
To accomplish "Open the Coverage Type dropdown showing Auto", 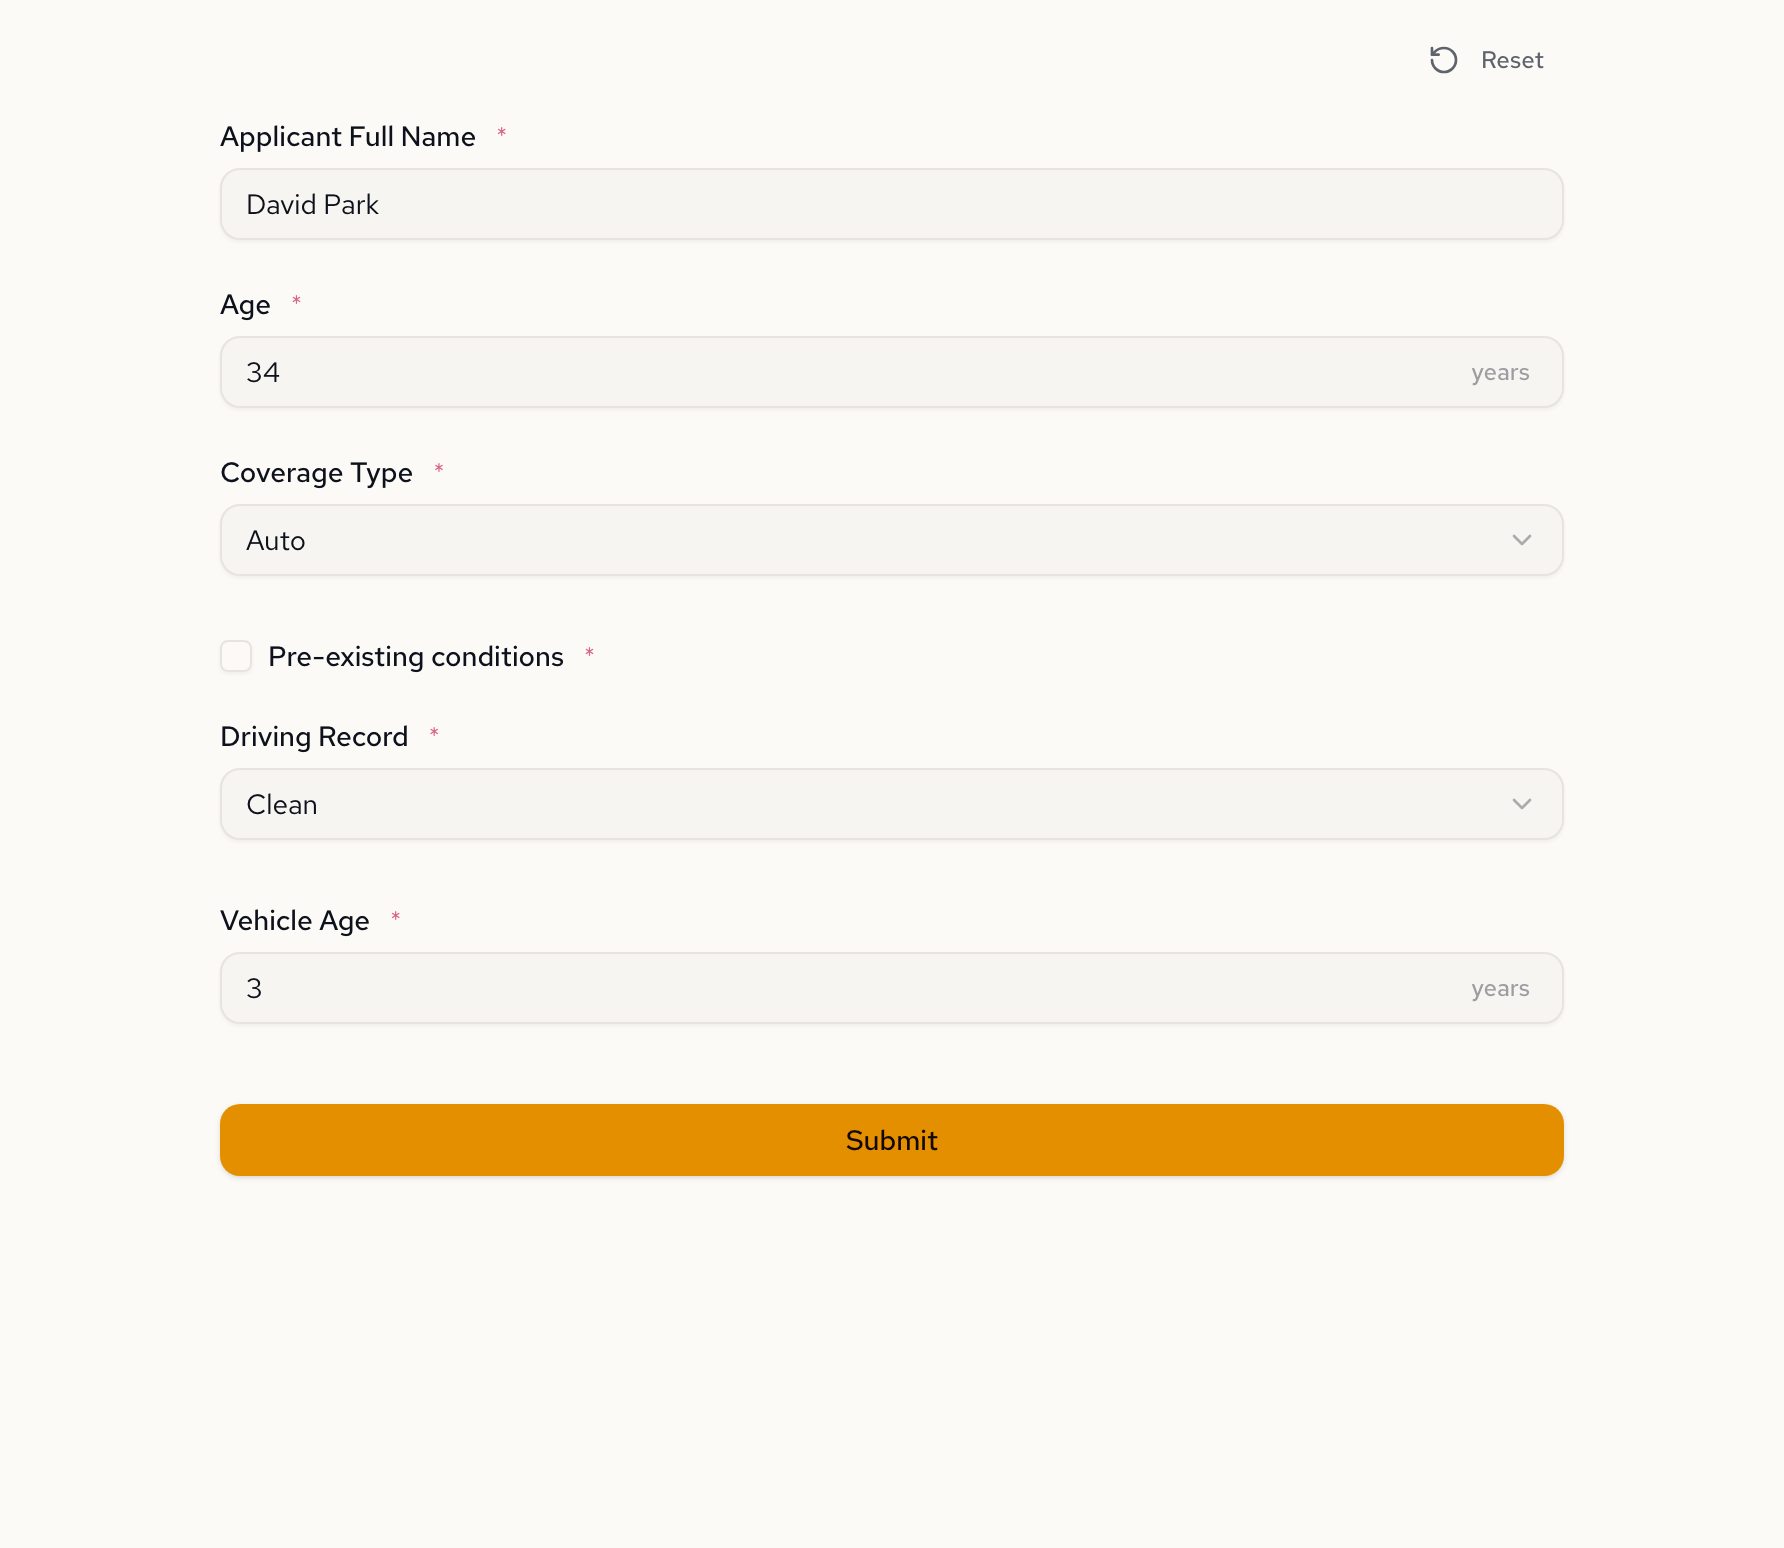I will pyautogui.click(x=870, y=540).
